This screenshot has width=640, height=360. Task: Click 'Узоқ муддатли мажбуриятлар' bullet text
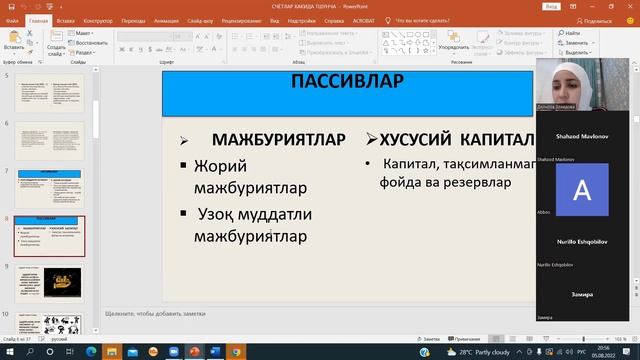point(252,225)
